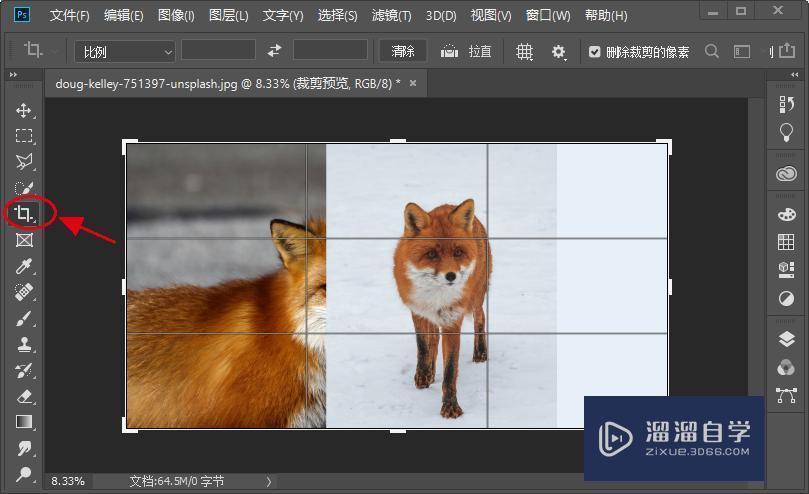This screenshot has width=809, height=494.
Task: Open the 滤镜(T) menu
Action: tap(391, 16)
